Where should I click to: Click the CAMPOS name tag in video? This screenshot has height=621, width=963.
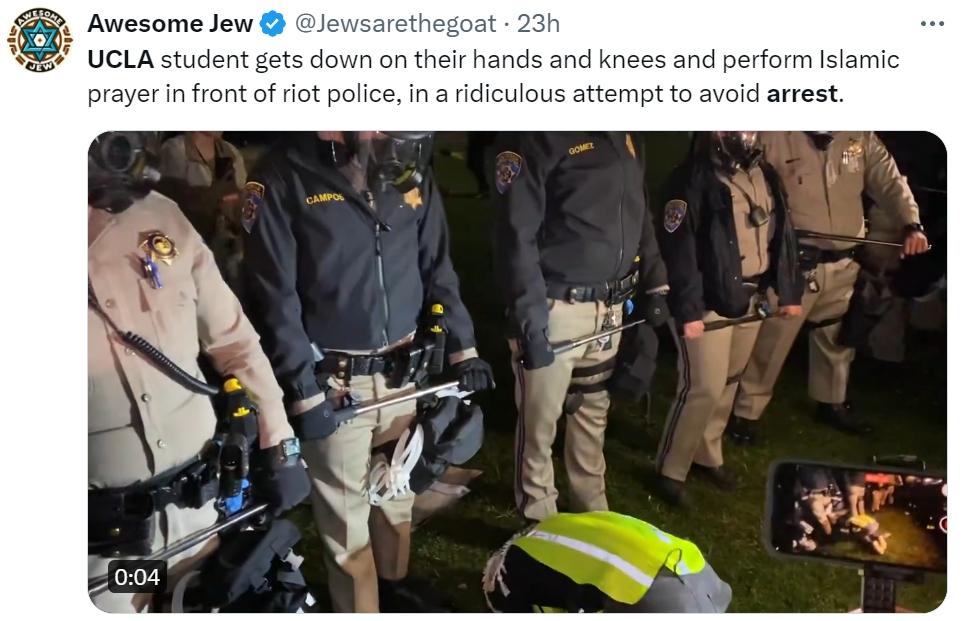pyautogui.click(x=325, y=198)
